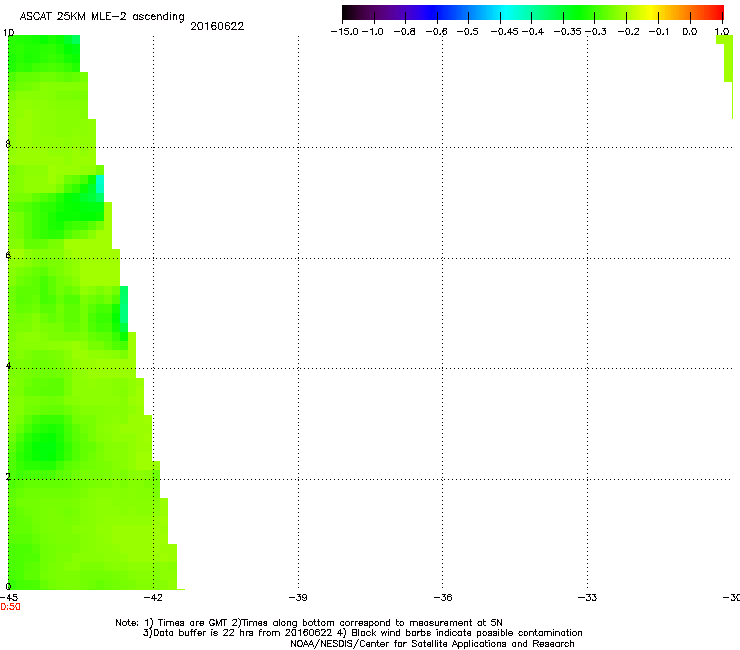This screenshot has width=740, height=650.
Task: Click the colorbar label "-0.45"
Action: click(505, 32)
